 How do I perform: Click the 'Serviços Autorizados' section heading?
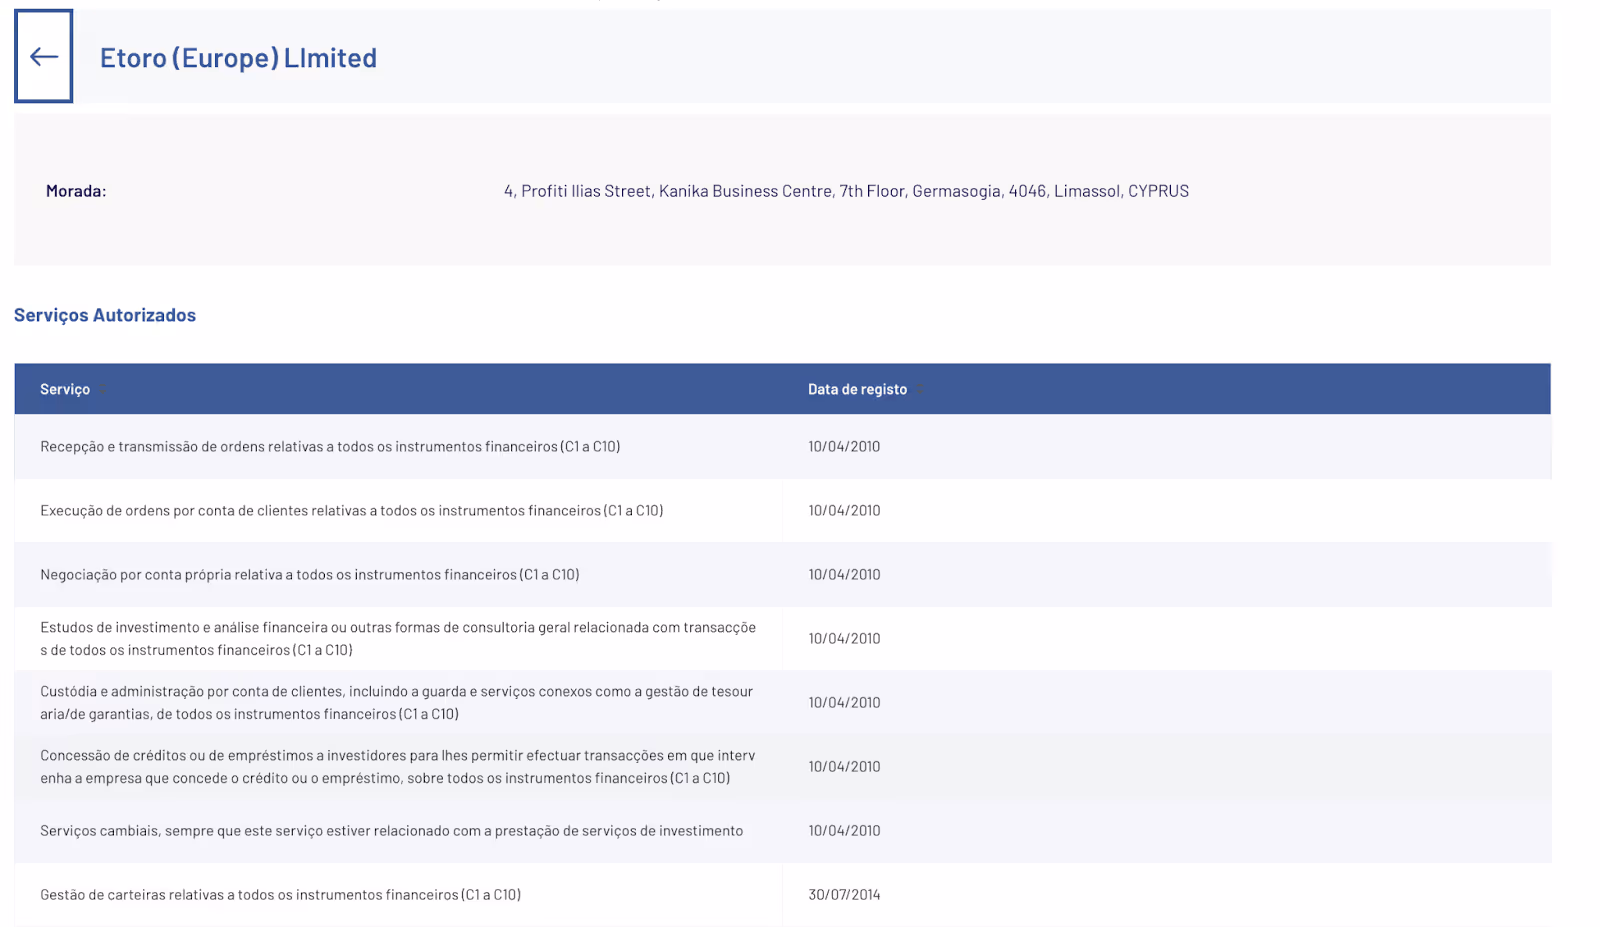(105, 315)
